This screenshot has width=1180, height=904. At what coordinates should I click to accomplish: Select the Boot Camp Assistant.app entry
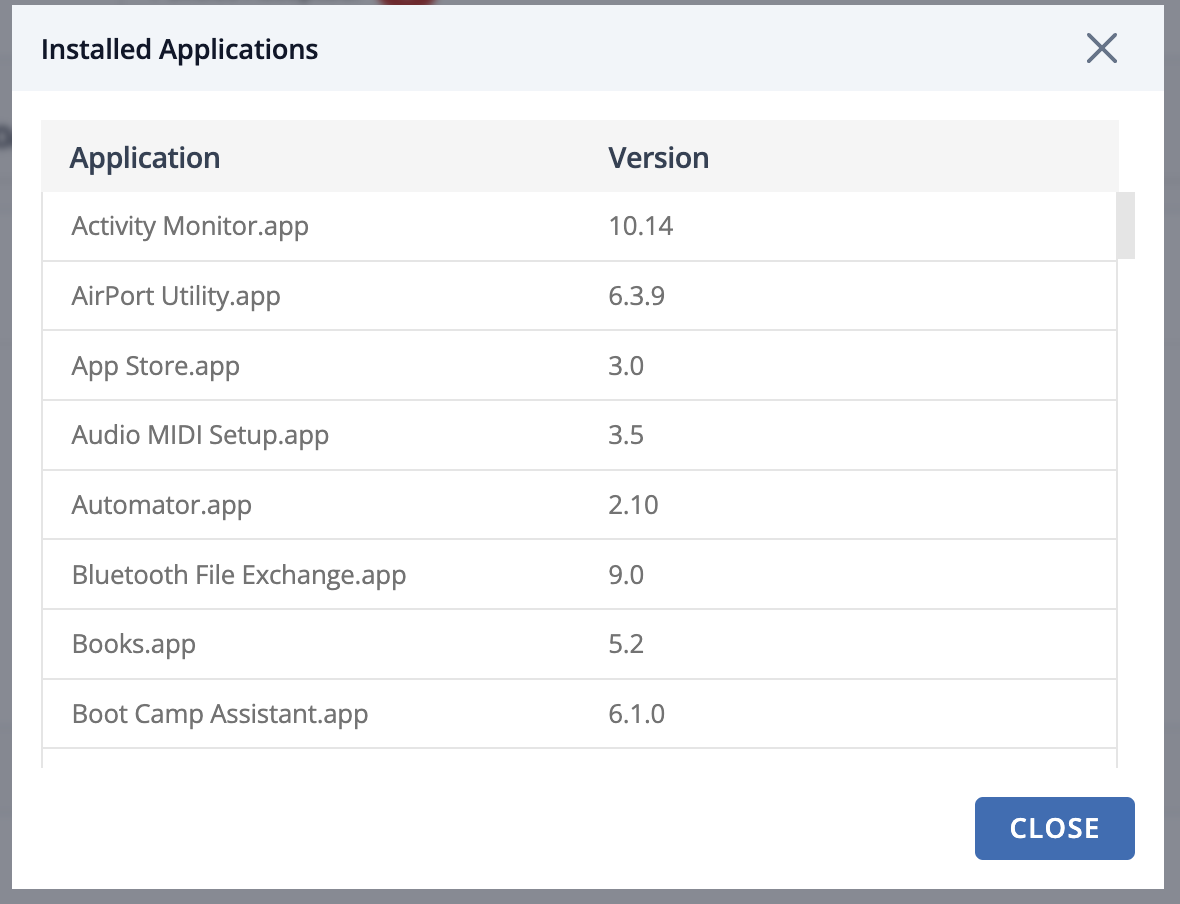pyautogui.click(x=579, y=714)
